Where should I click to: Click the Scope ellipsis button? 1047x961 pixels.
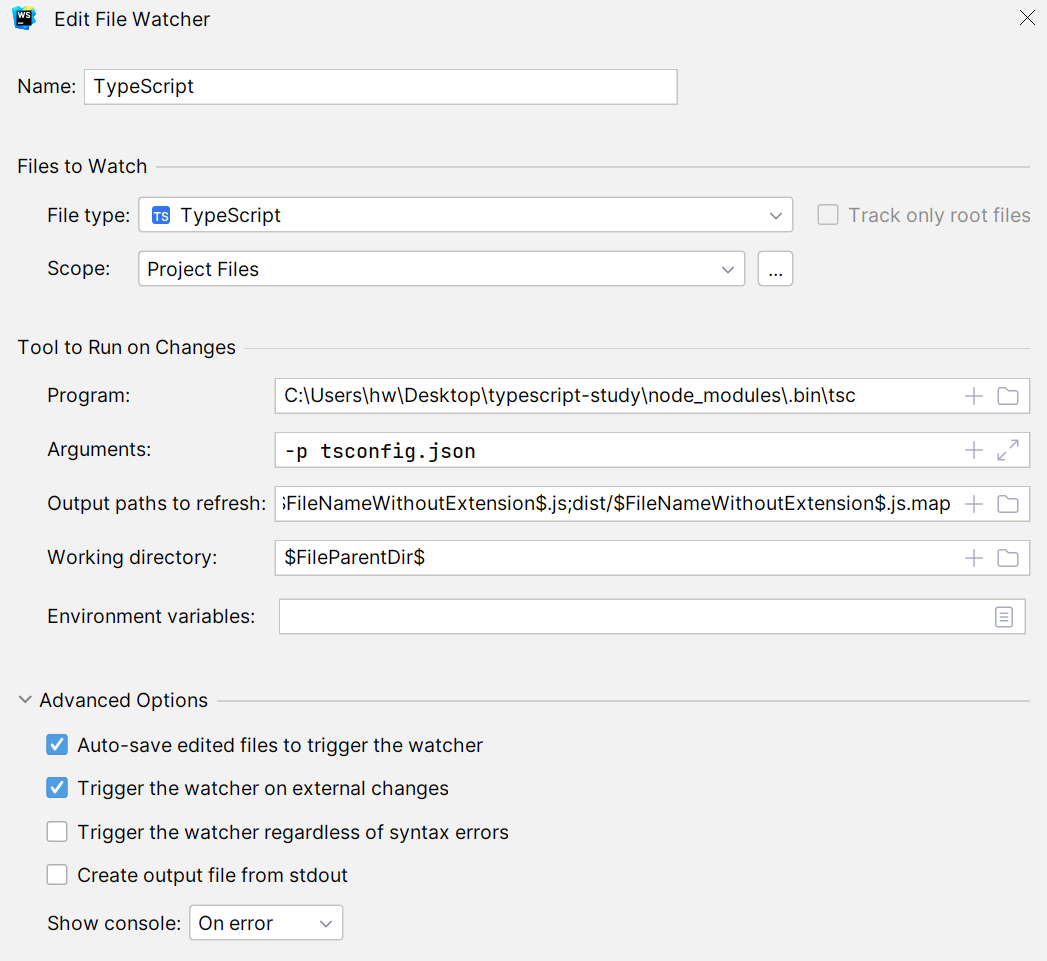(775, 268)
